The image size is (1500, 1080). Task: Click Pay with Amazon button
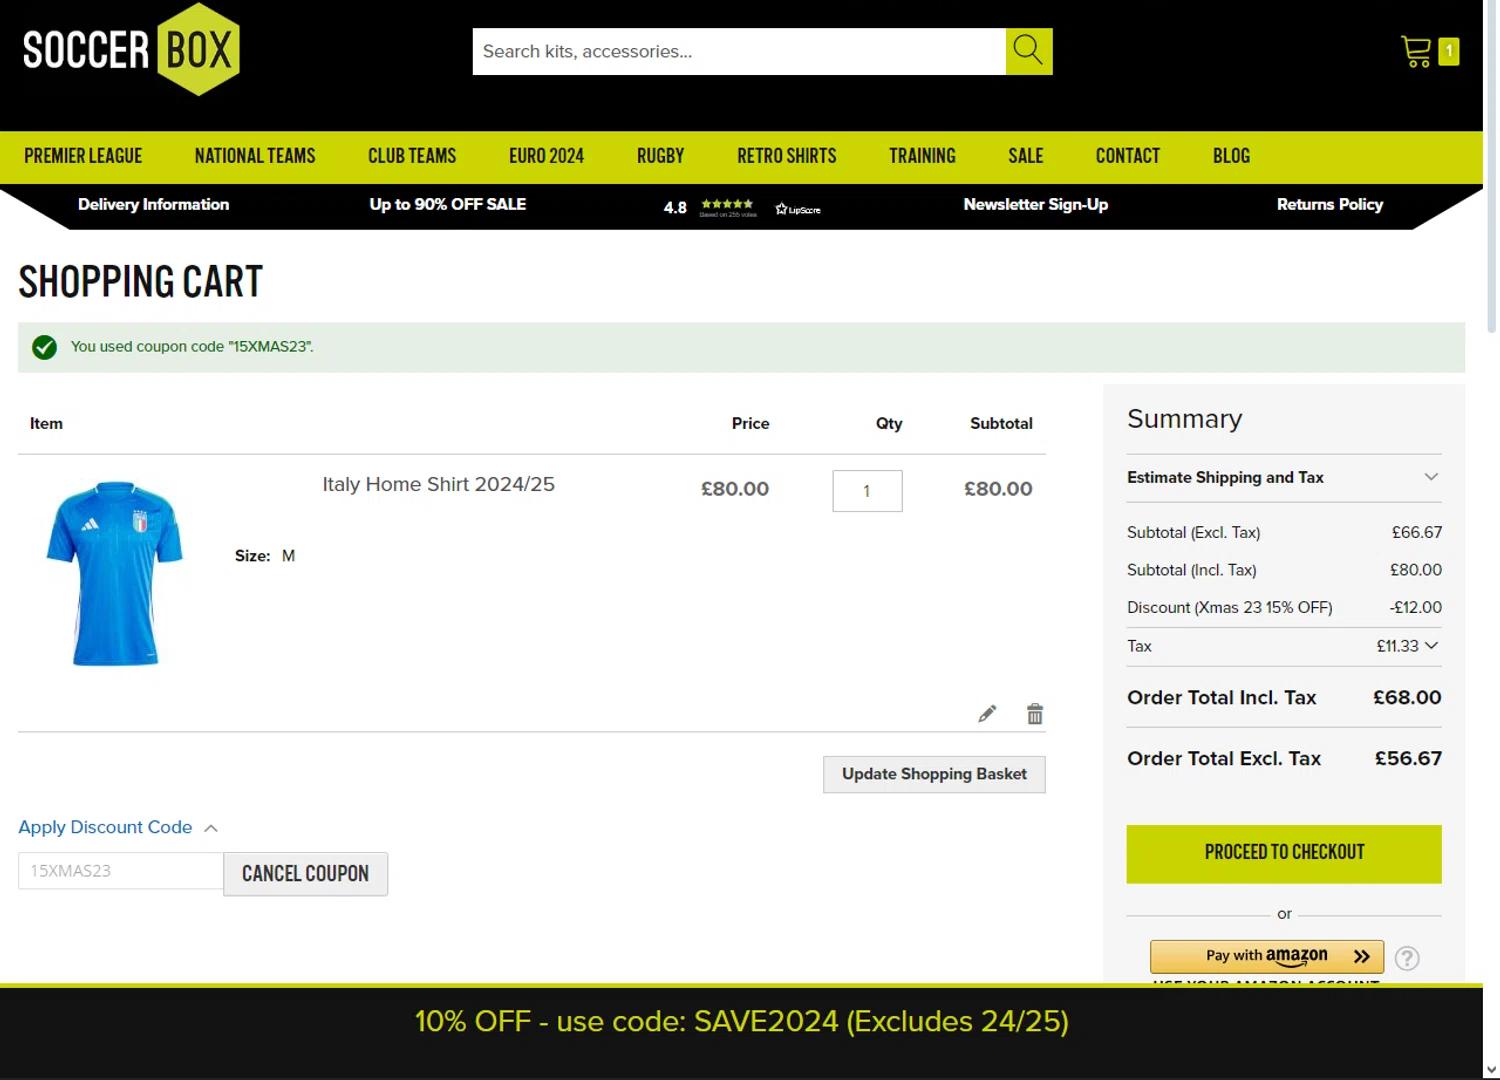point(1267,957)
